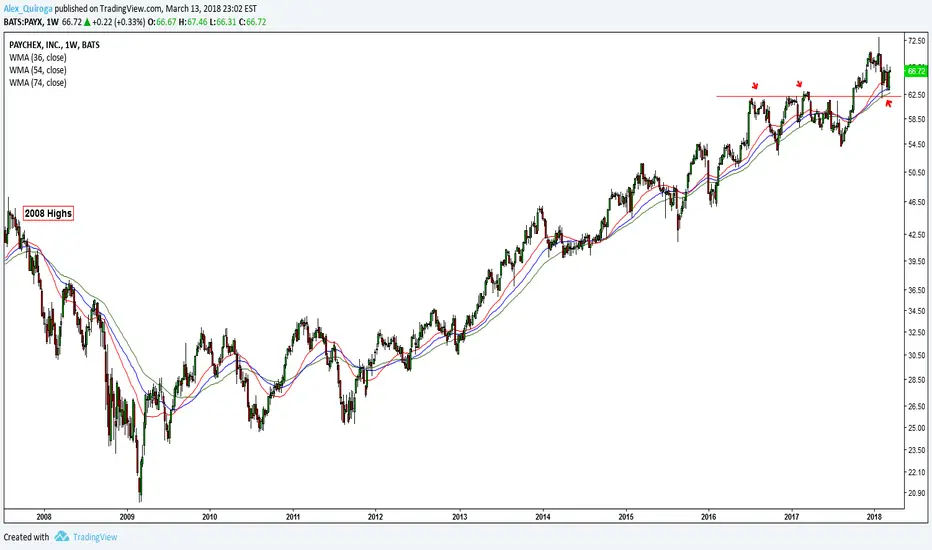Click the 32.50 price axis label

coord(917,332)
